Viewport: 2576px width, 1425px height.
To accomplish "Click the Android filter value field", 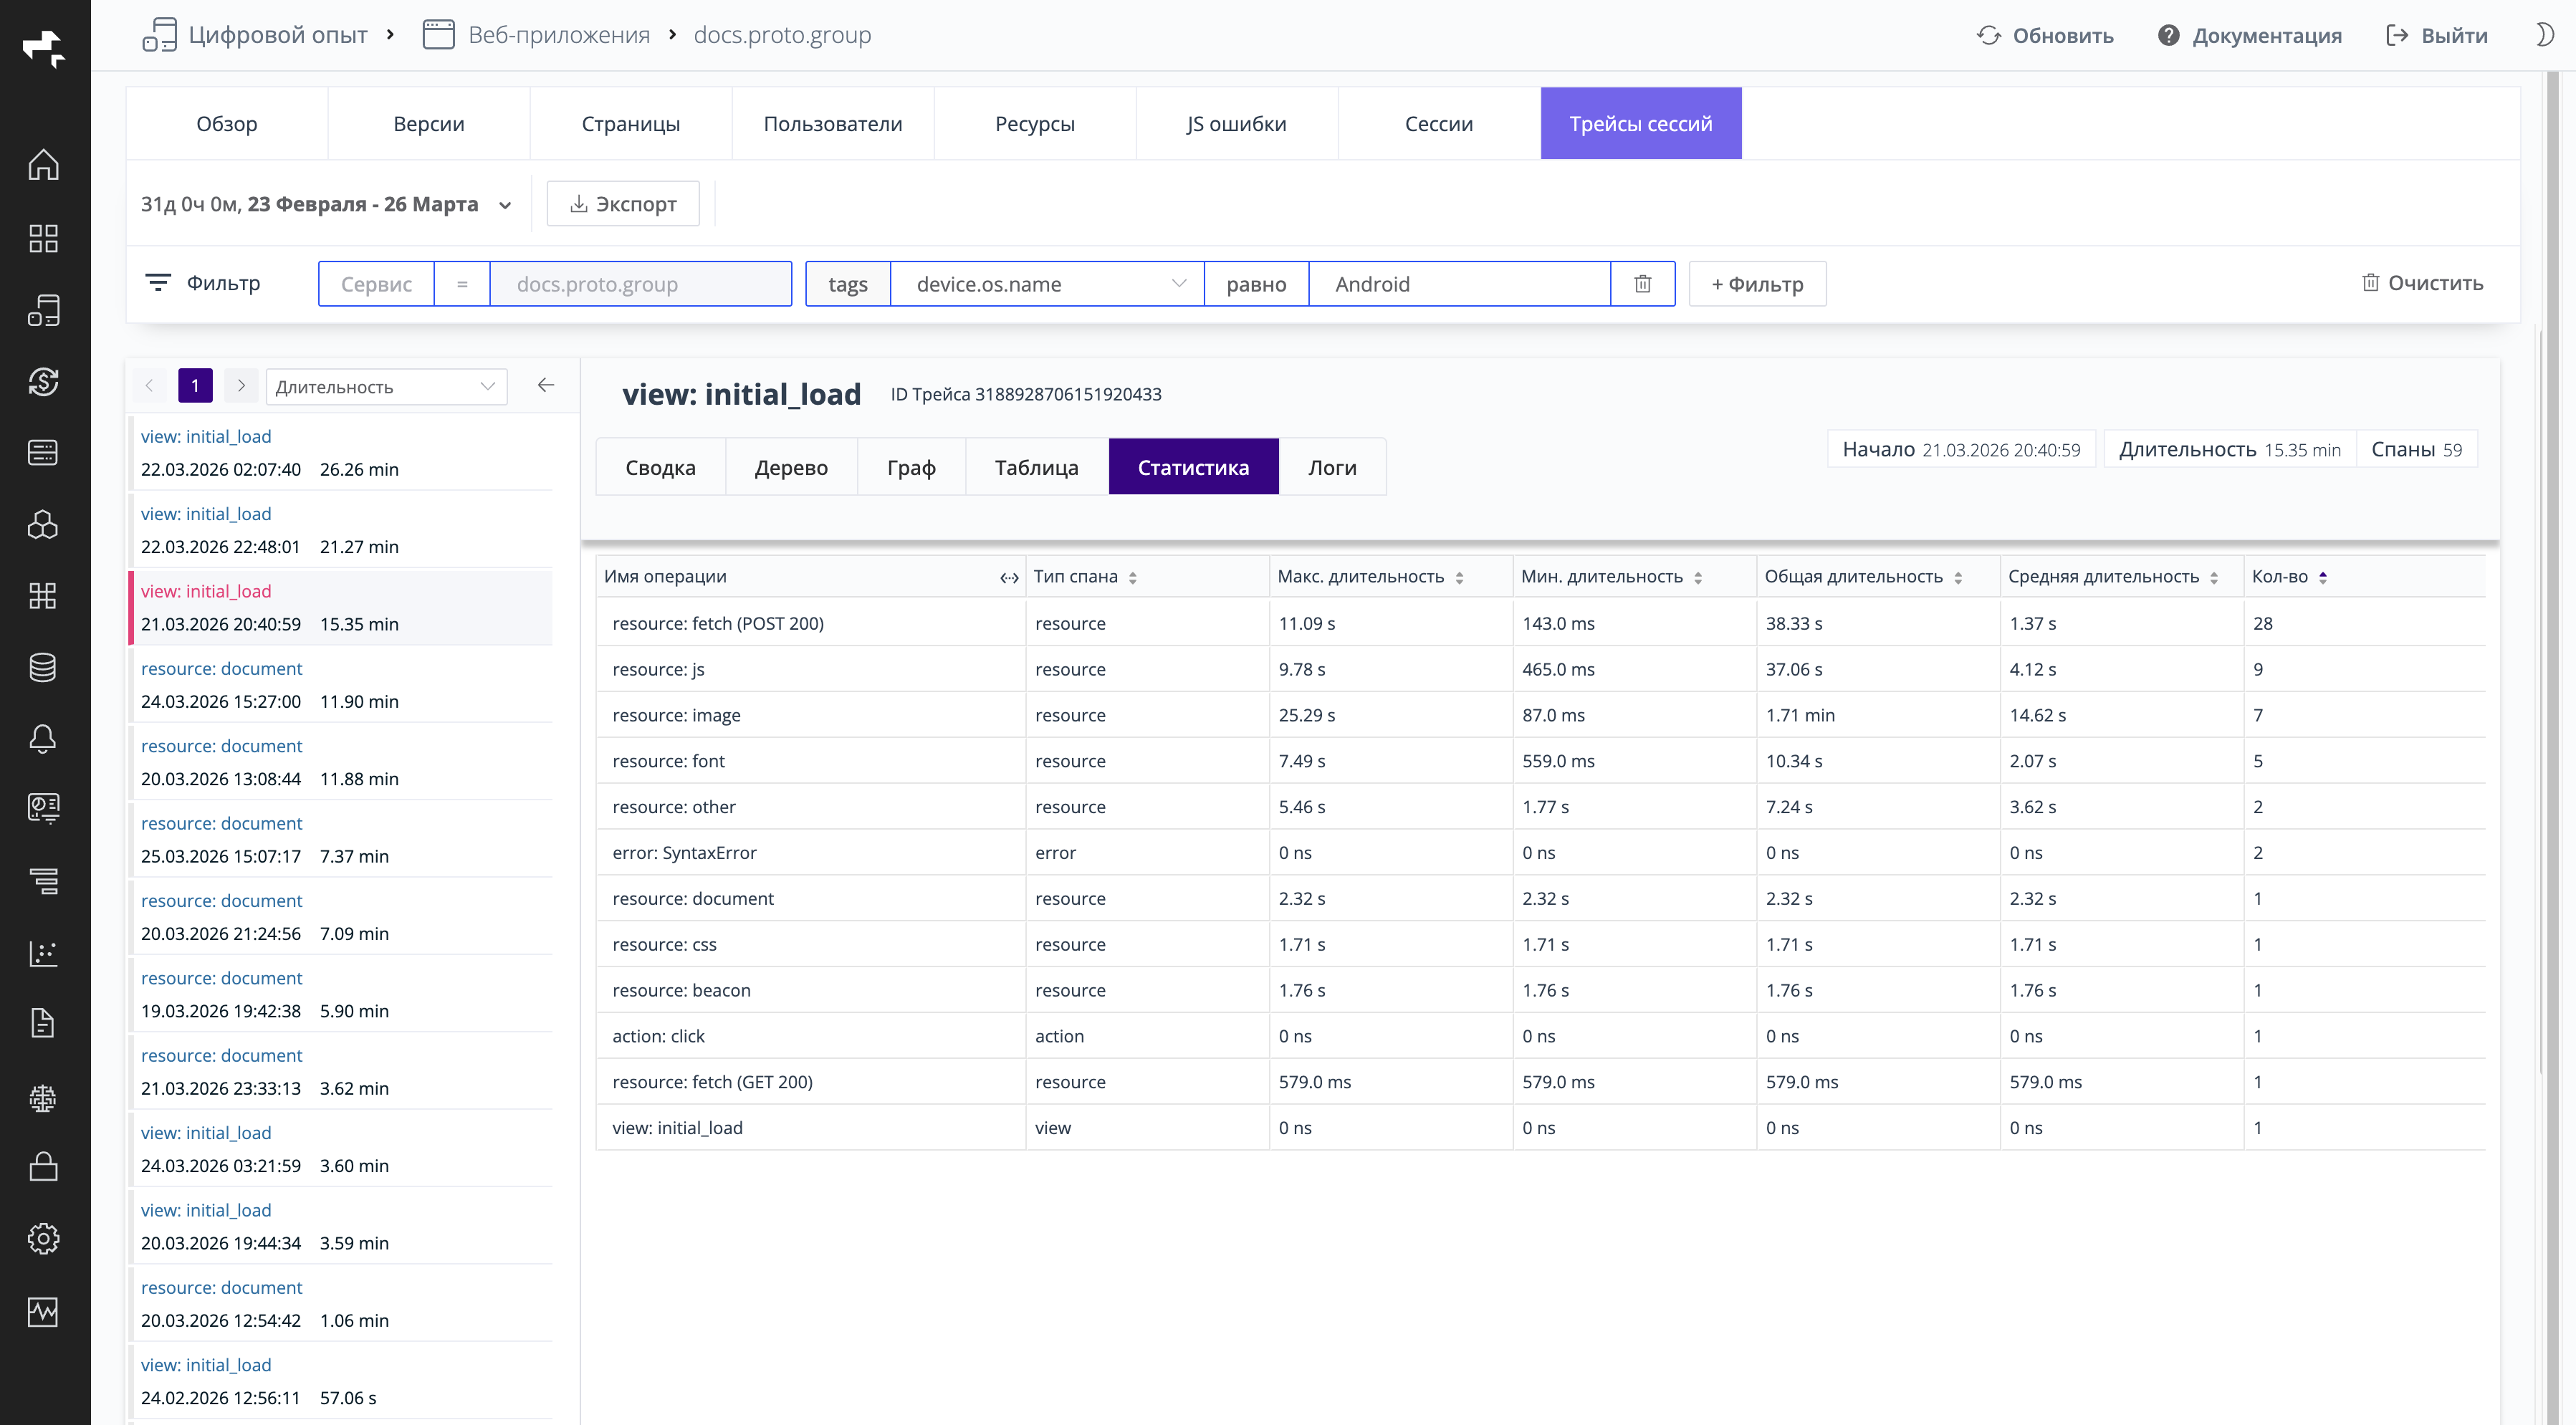I will point(1459,284).
